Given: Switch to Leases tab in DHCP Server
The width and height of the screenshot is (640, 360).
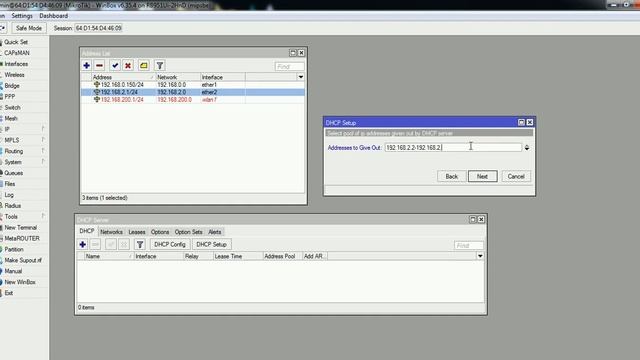Looking at the screenshot, I should 137,232.
